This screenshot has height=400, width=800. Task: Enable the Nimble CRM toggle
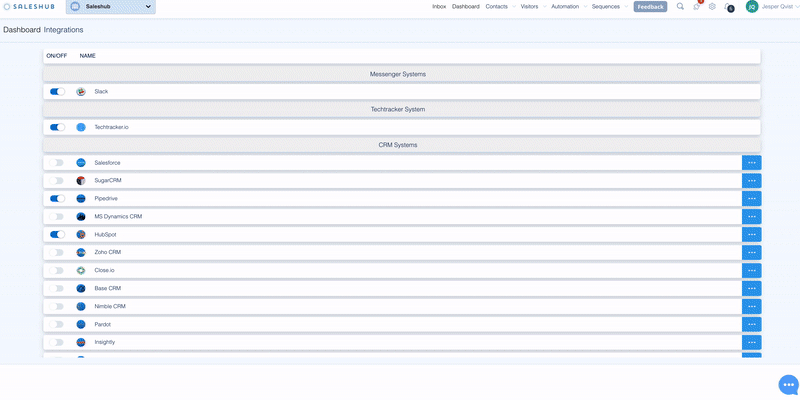tap(56, 307)
